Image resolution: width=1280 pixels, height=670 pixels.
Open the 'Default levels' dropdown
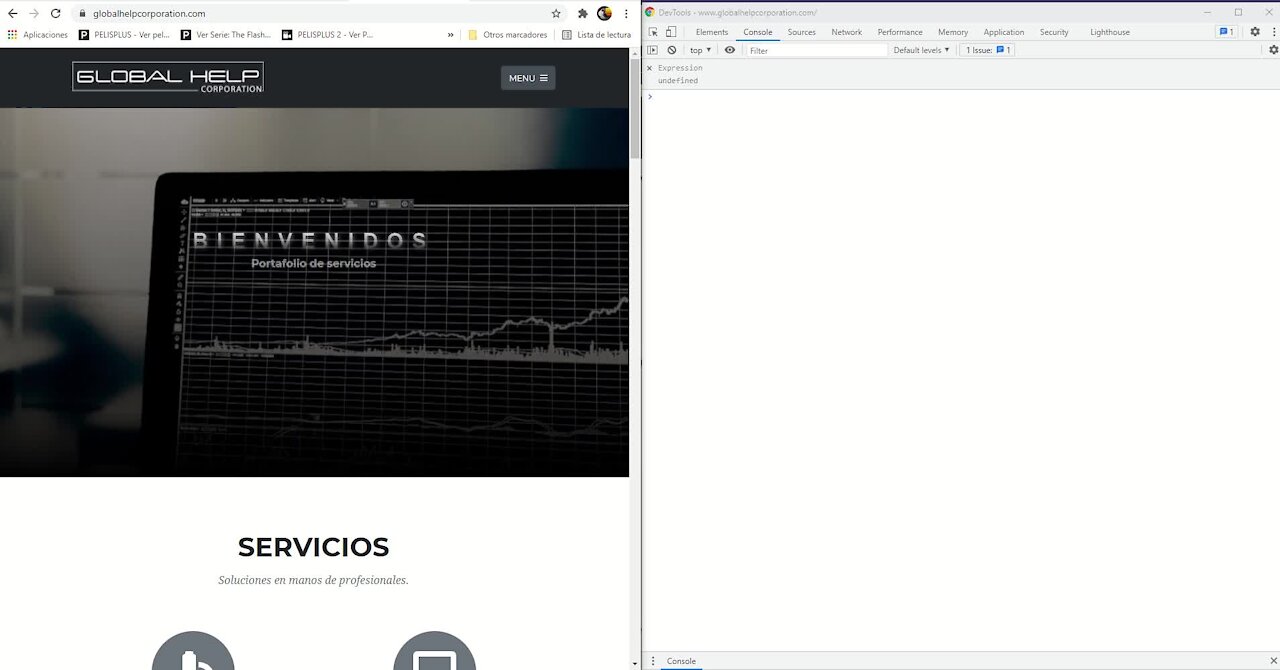(921, 50)
